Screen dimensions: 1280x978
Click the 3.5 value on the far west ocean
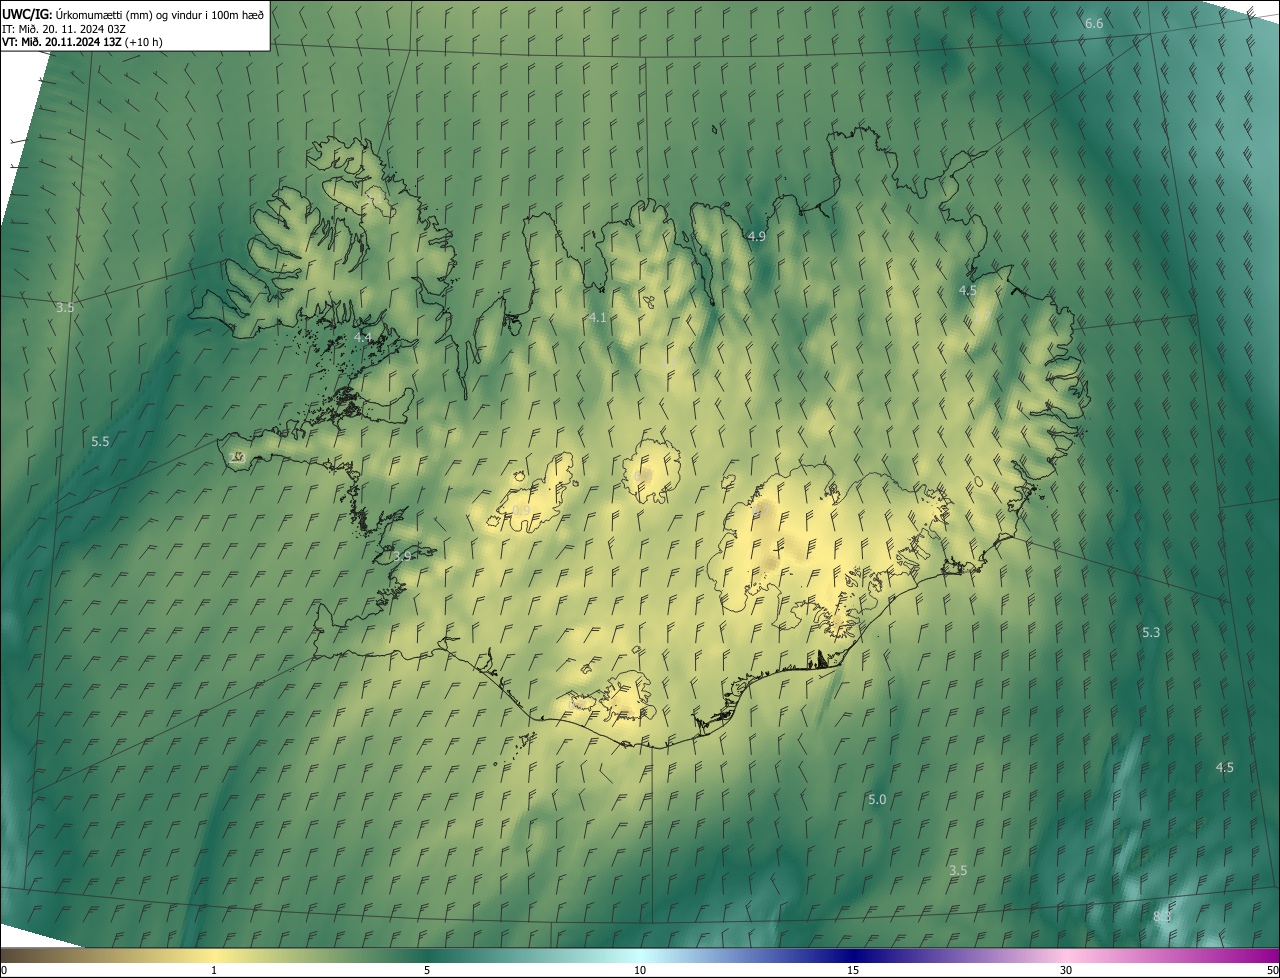point(65,307)
